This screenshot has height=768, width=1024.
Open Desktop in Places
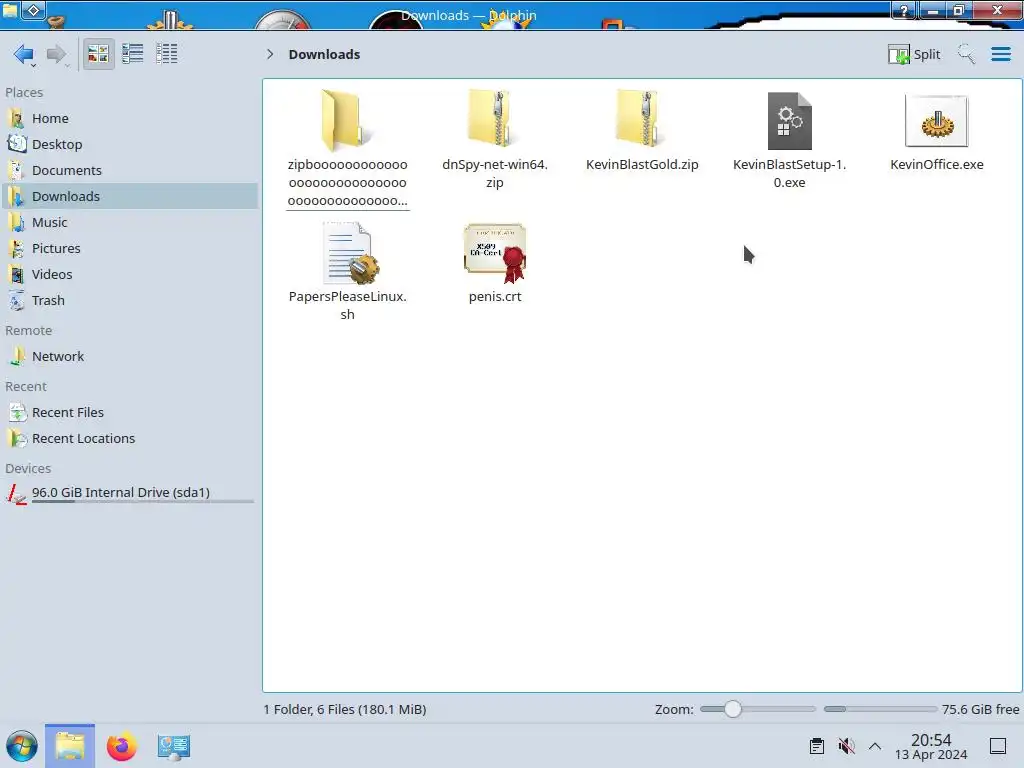pos(129,144)
